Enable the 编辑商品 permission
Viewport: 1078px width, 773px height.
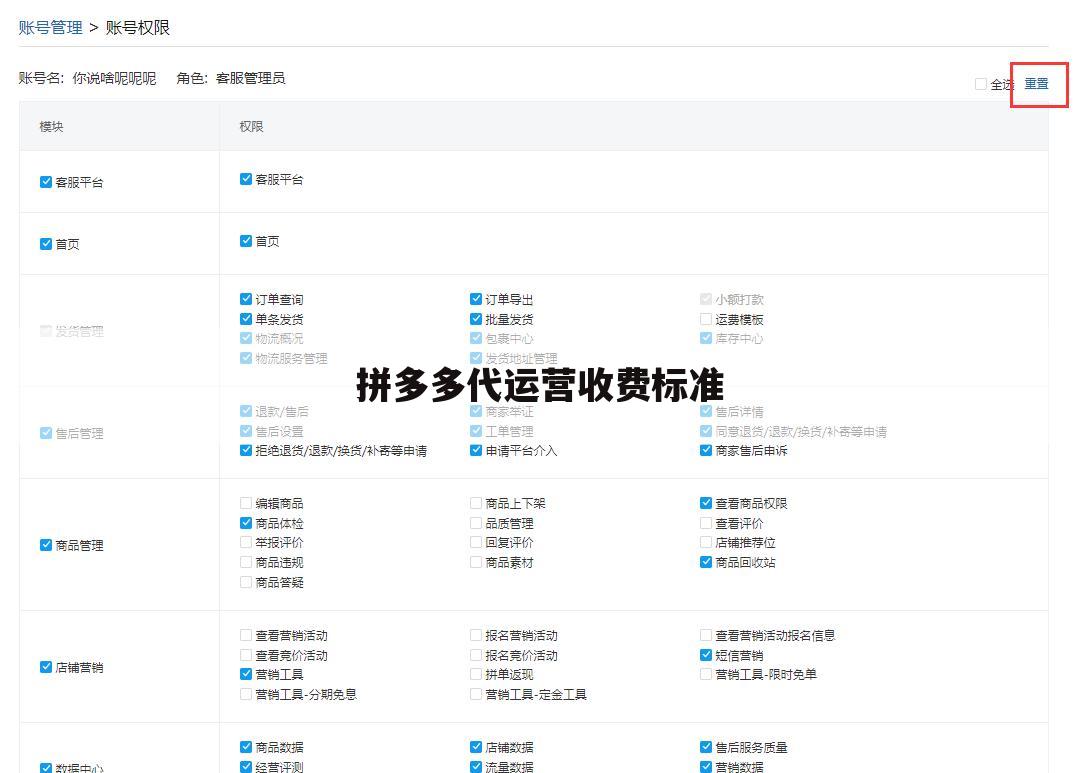pos(245,503)
